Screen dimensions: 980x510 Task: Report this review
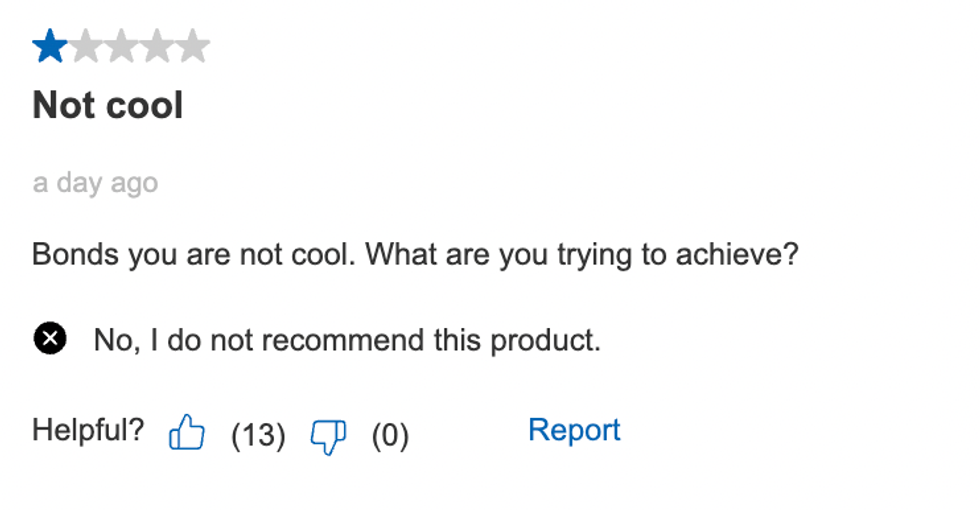click(574, 430)
